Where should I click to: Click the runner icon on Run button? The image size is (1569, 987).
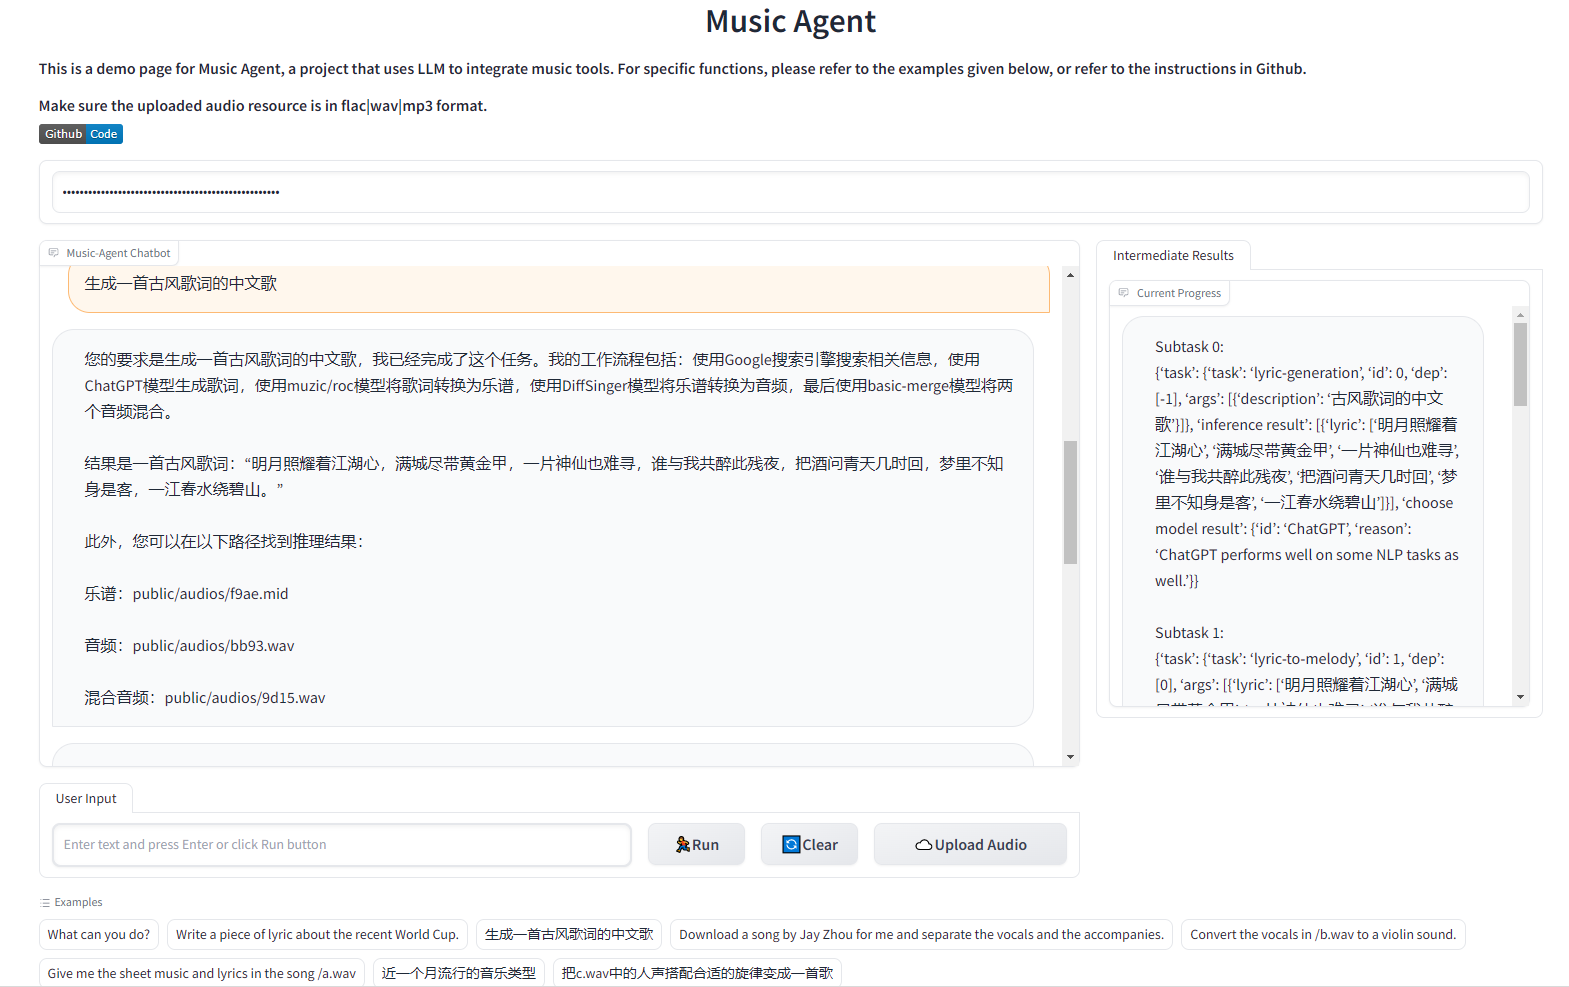[x=683, y=845]
